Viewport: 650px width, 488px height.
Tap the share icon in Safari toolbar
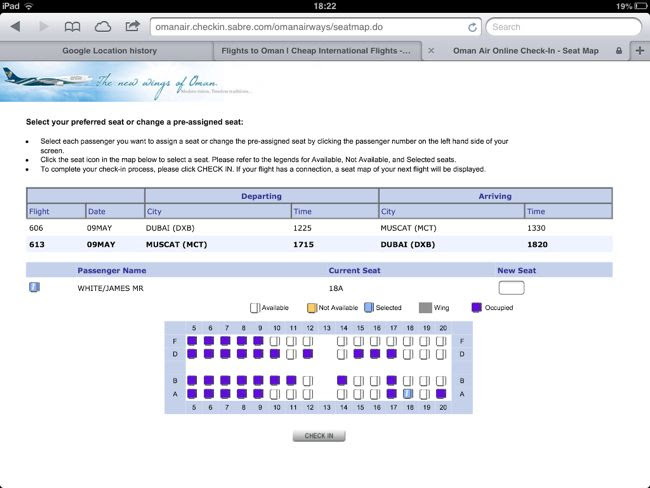coord(132,27)
